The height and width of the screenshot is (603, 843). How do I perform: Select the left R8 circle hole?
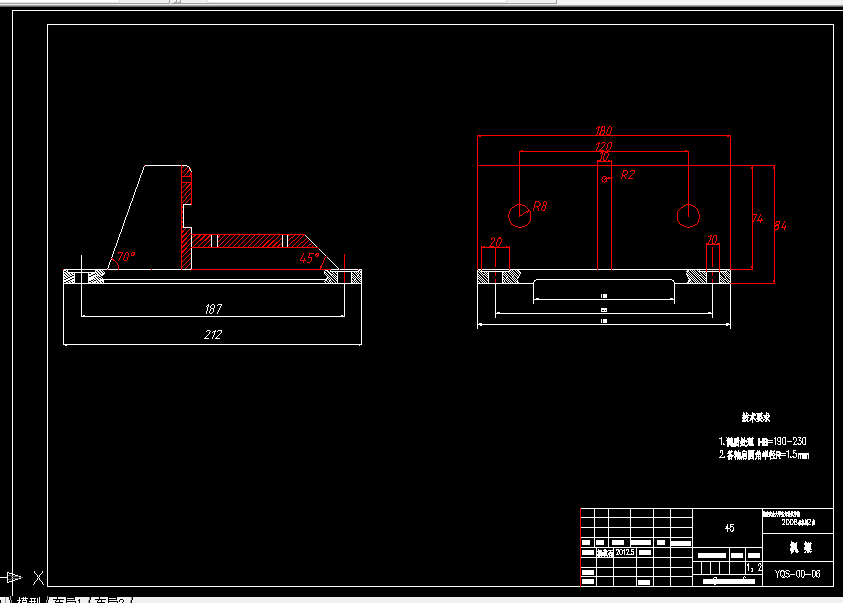click(x=519, y=216)
